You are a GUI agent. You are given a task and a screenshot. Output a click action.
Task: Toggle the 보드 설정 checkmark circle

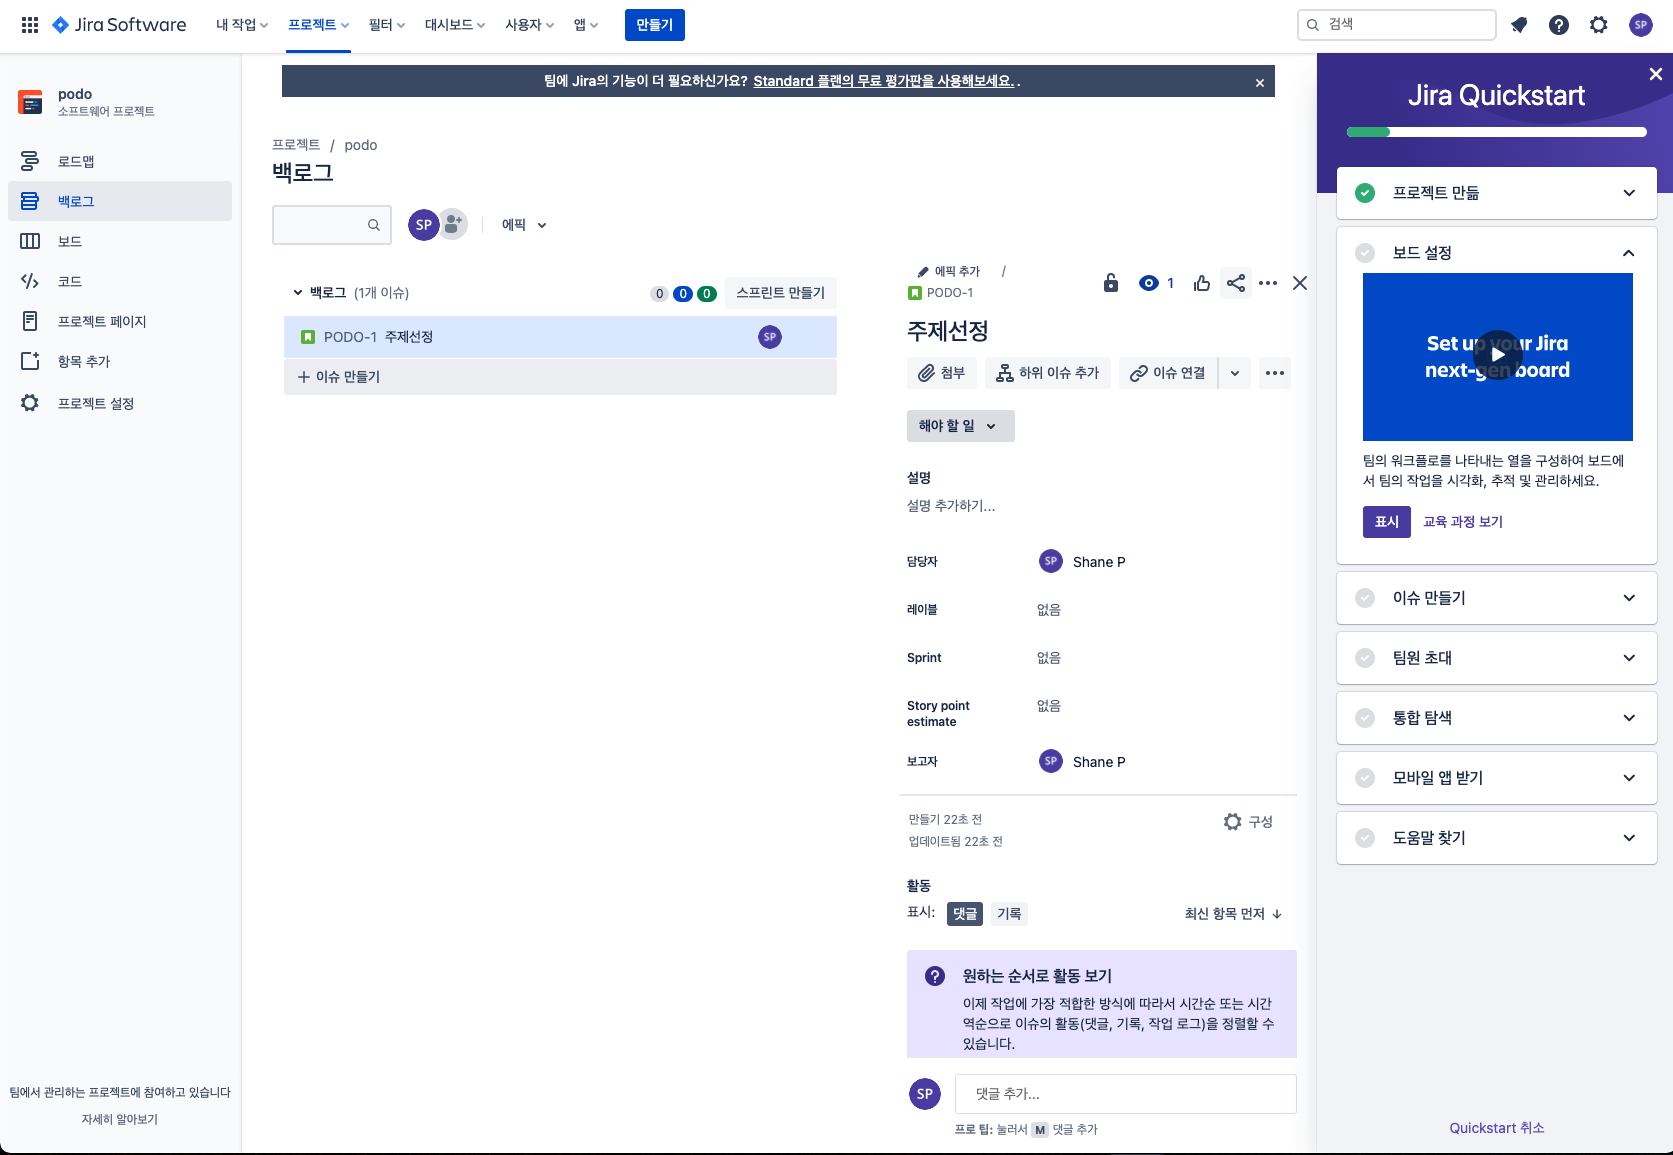point(1365,253)
